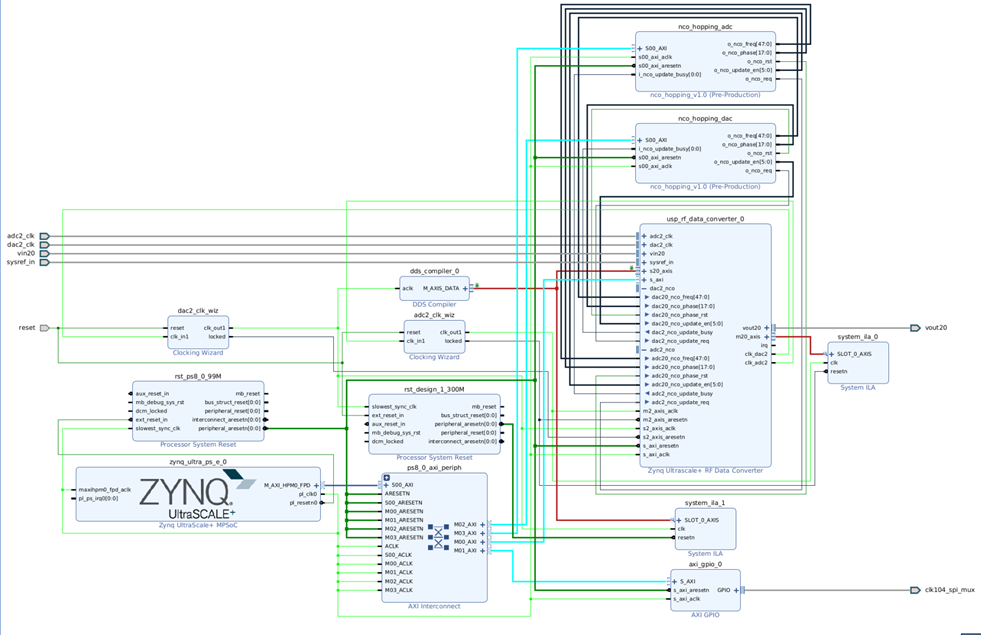Click the plus icon next to the vout20 pin
This screenshot has height=635, width=981.
point(766,327)
